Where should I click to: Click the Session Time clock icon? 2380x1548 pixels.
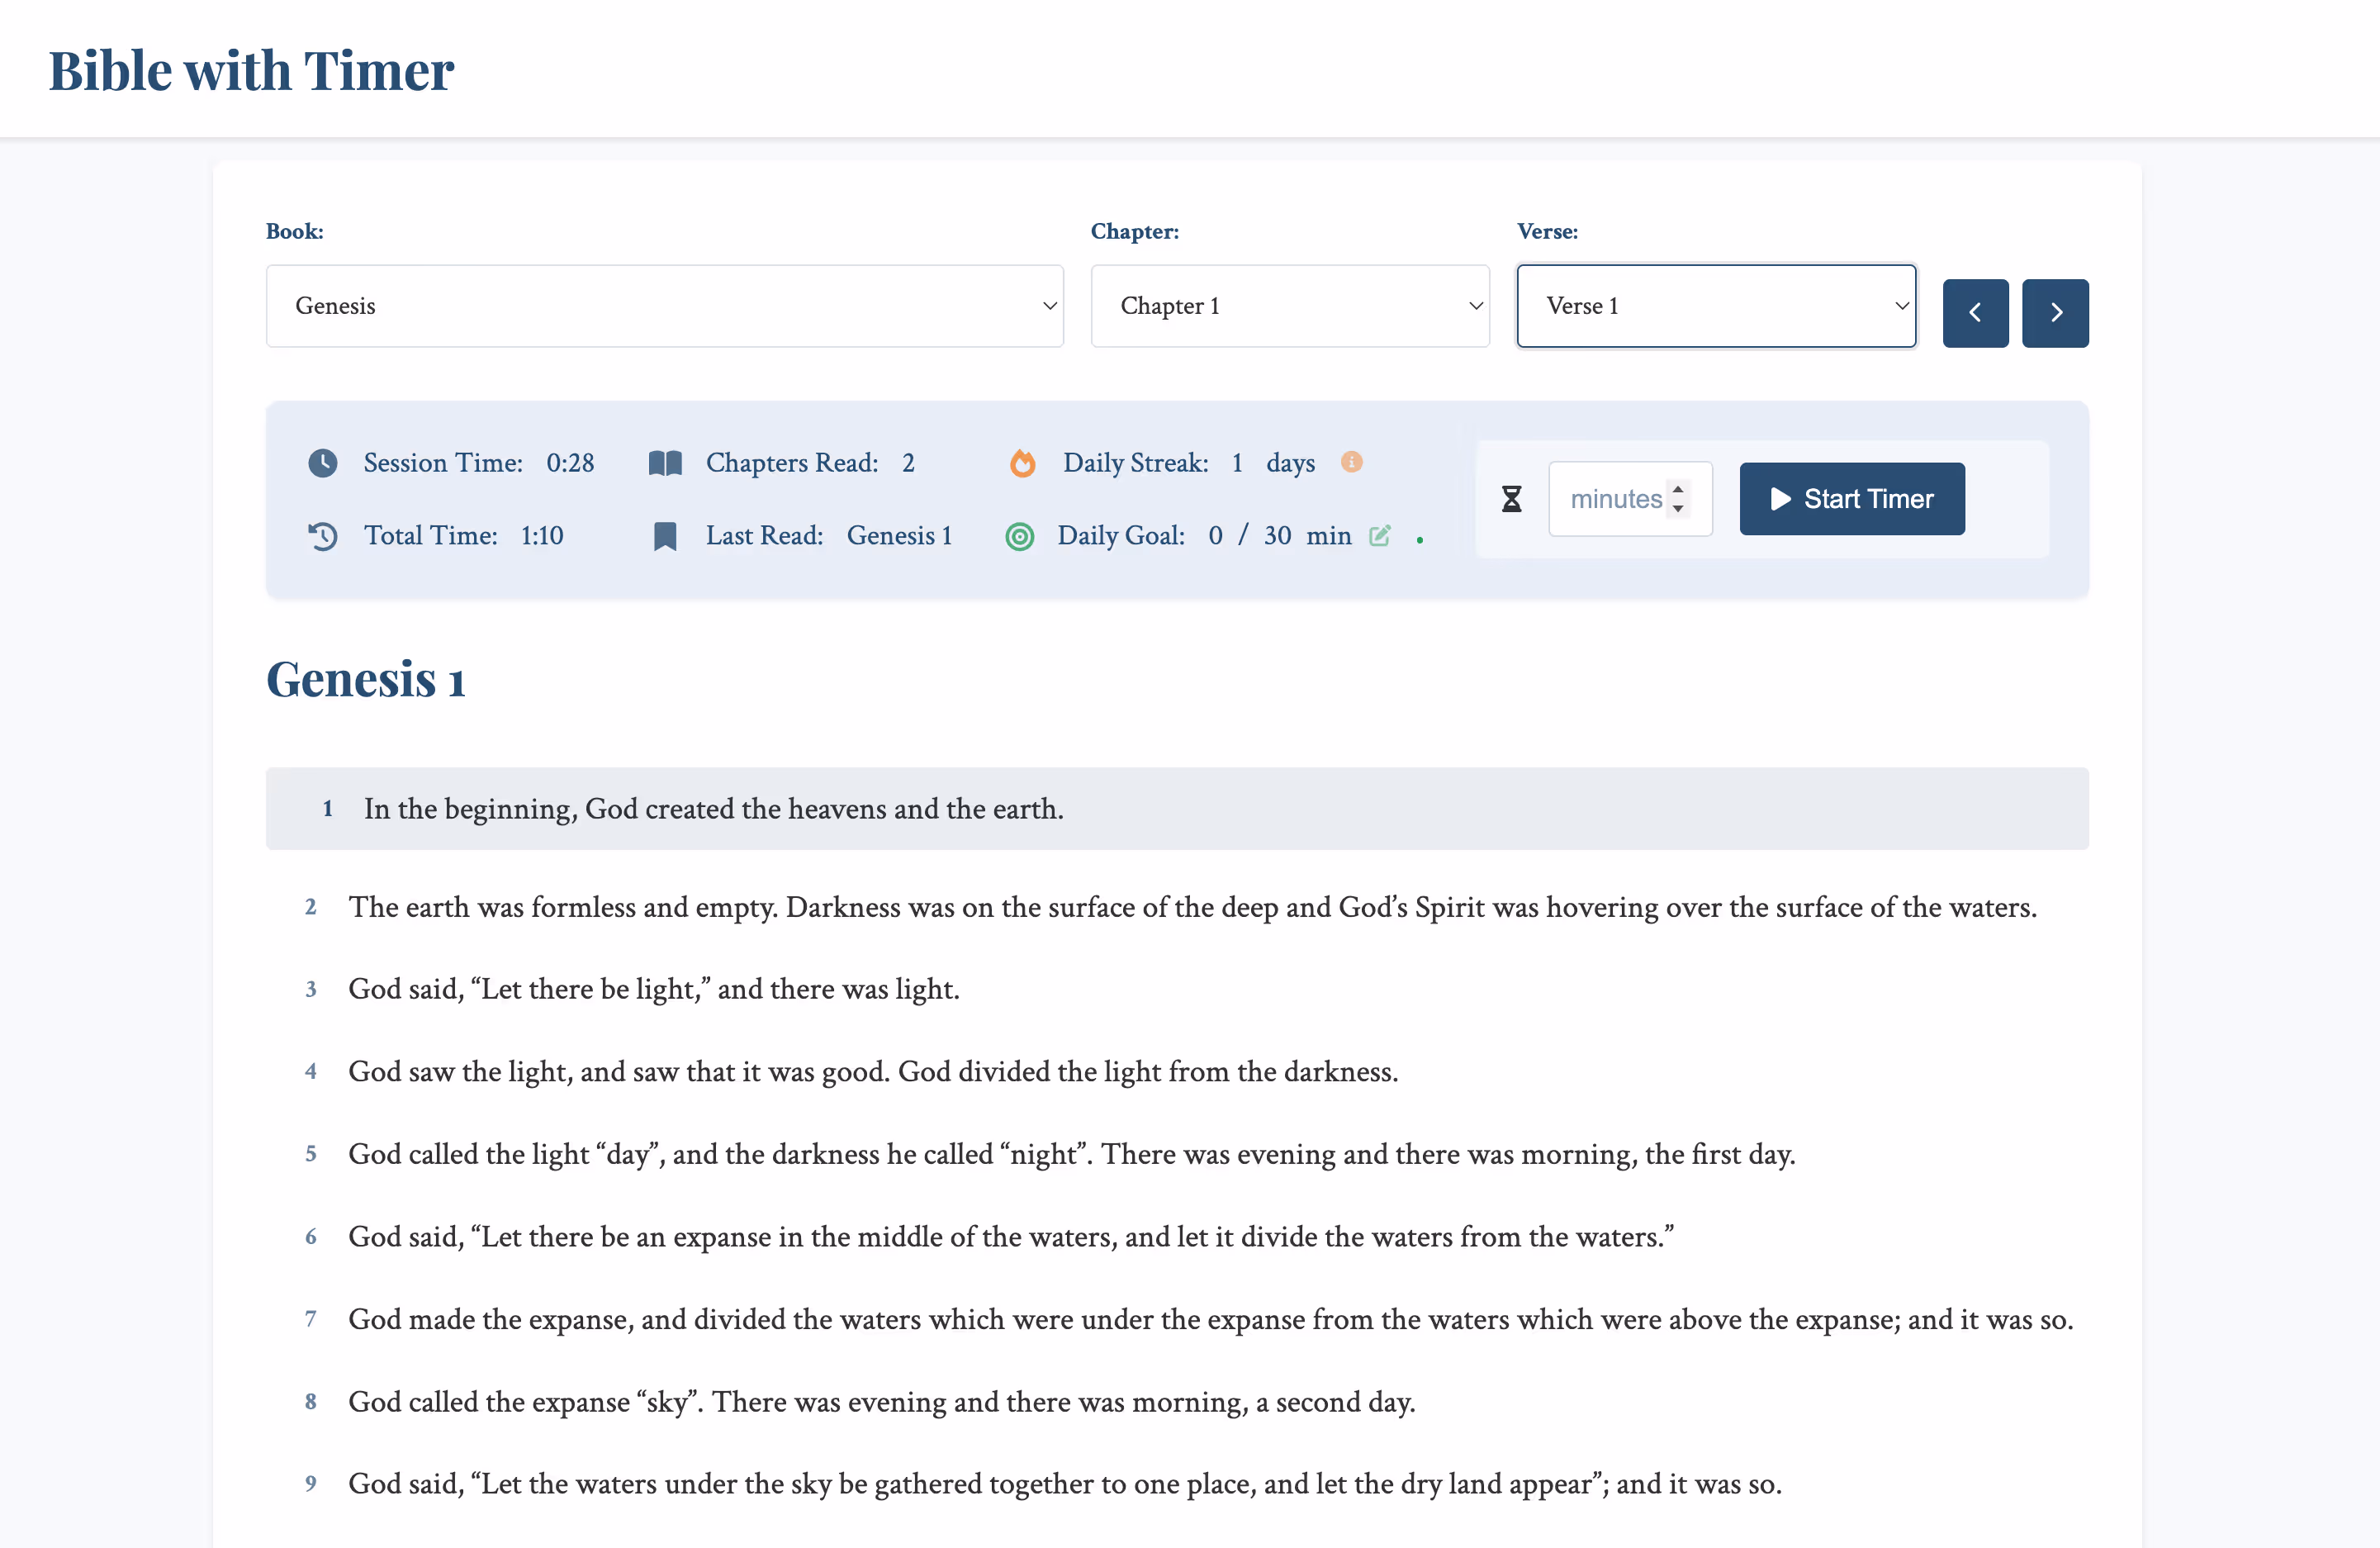click(x=322, y=463)
